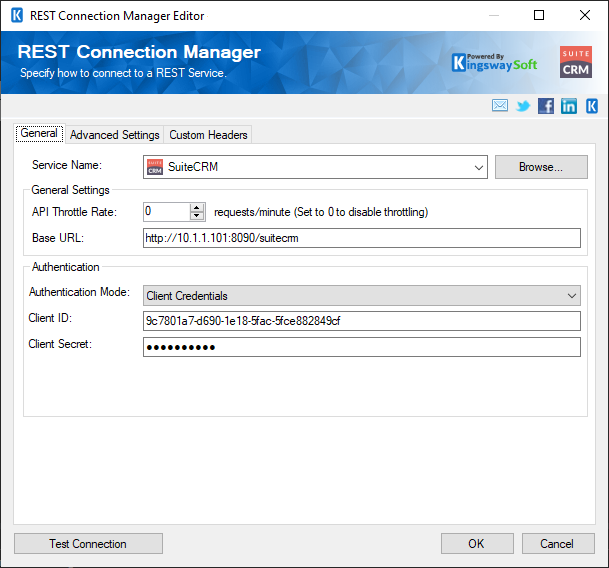Screen dimensions: 609x568
Task: Click the email envelope icon
Action: click(x=499, y=106)
